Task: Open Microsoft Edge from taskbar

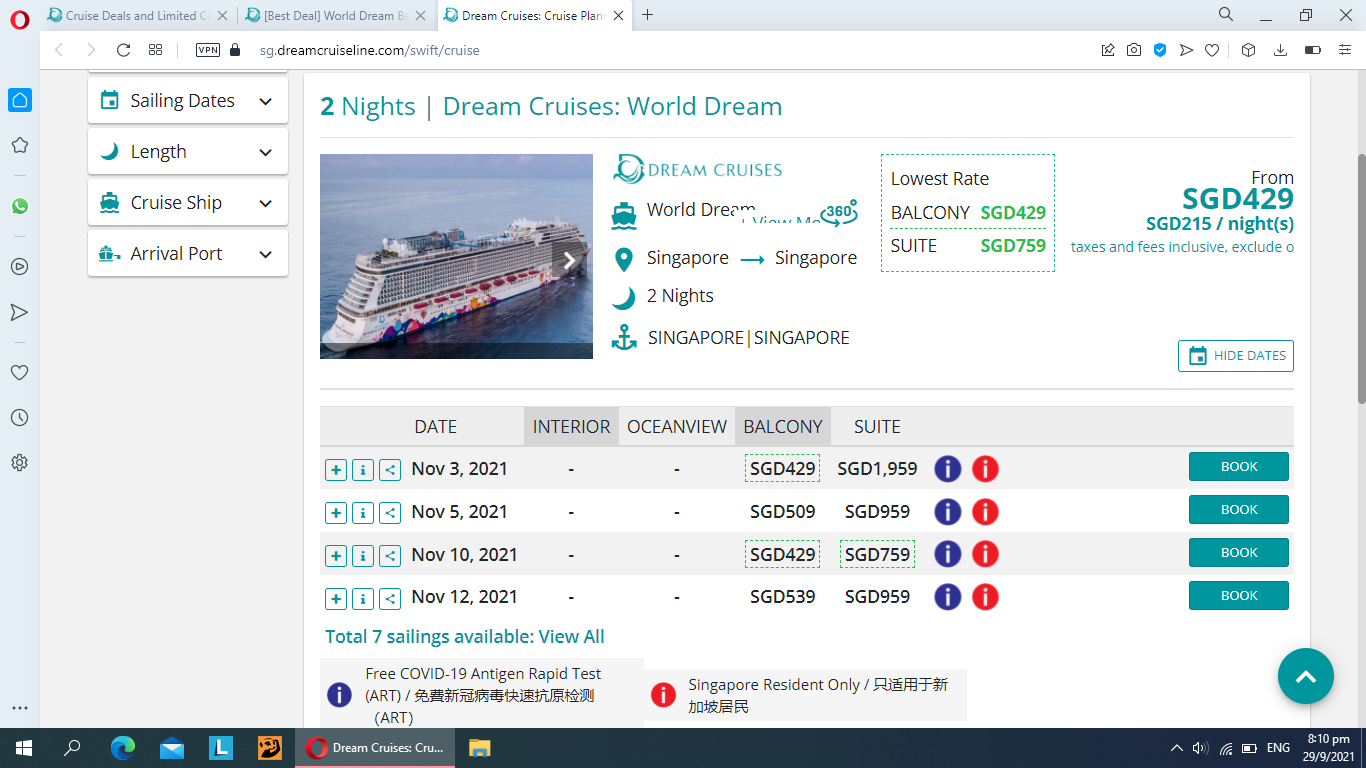Action: 123,748
